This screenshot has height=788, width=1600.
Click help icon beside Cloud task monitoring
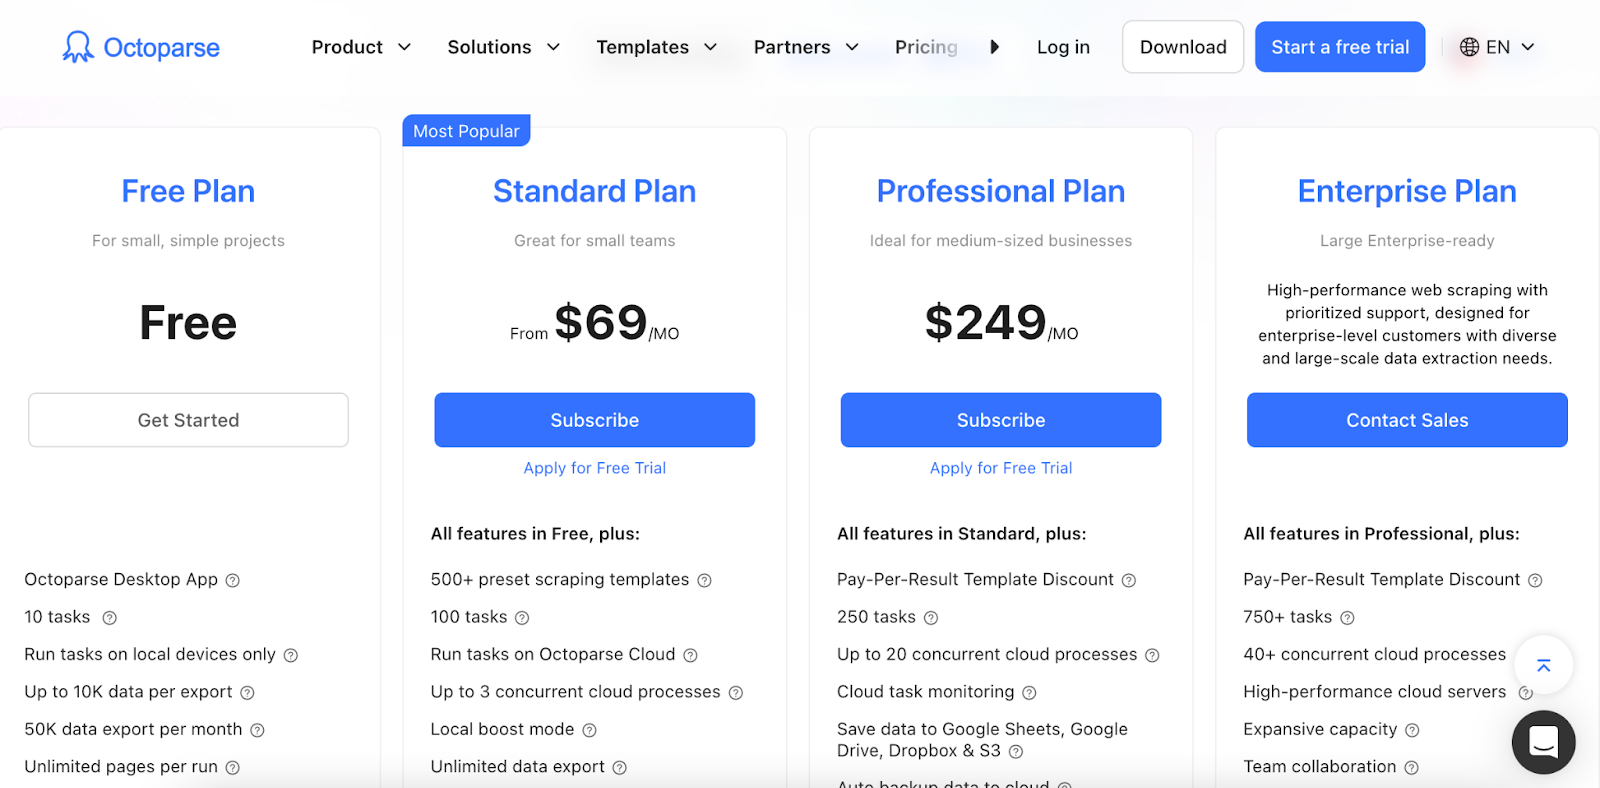1029,692
